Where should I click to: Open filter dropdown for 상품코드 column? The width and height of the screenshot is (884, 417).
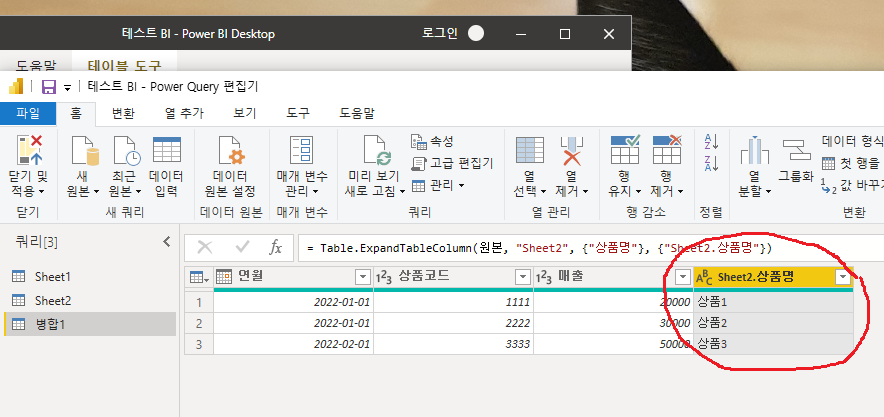coord(524,277)
